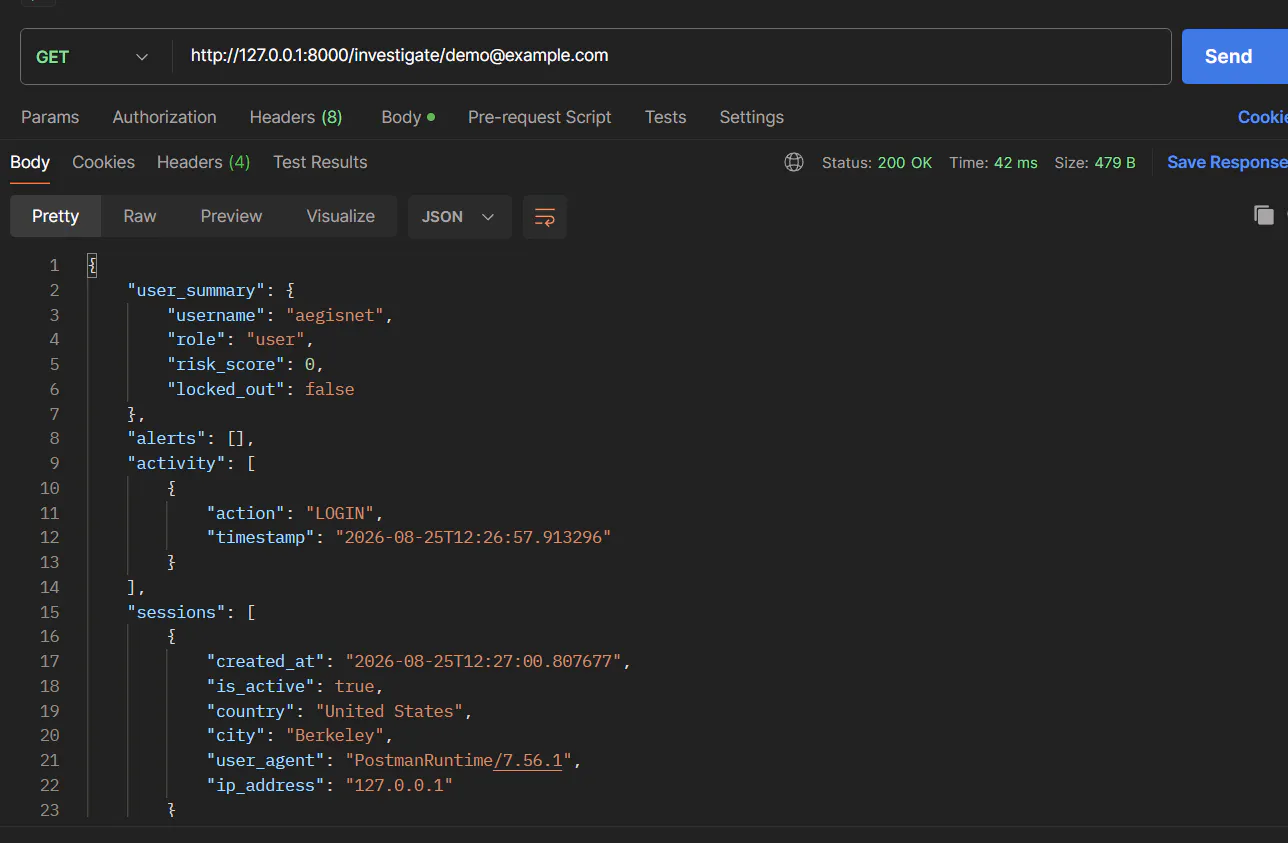Select the response Body tab
Image resolution: width=1288 pixels, height=843 pixels.
pos(30,162)
